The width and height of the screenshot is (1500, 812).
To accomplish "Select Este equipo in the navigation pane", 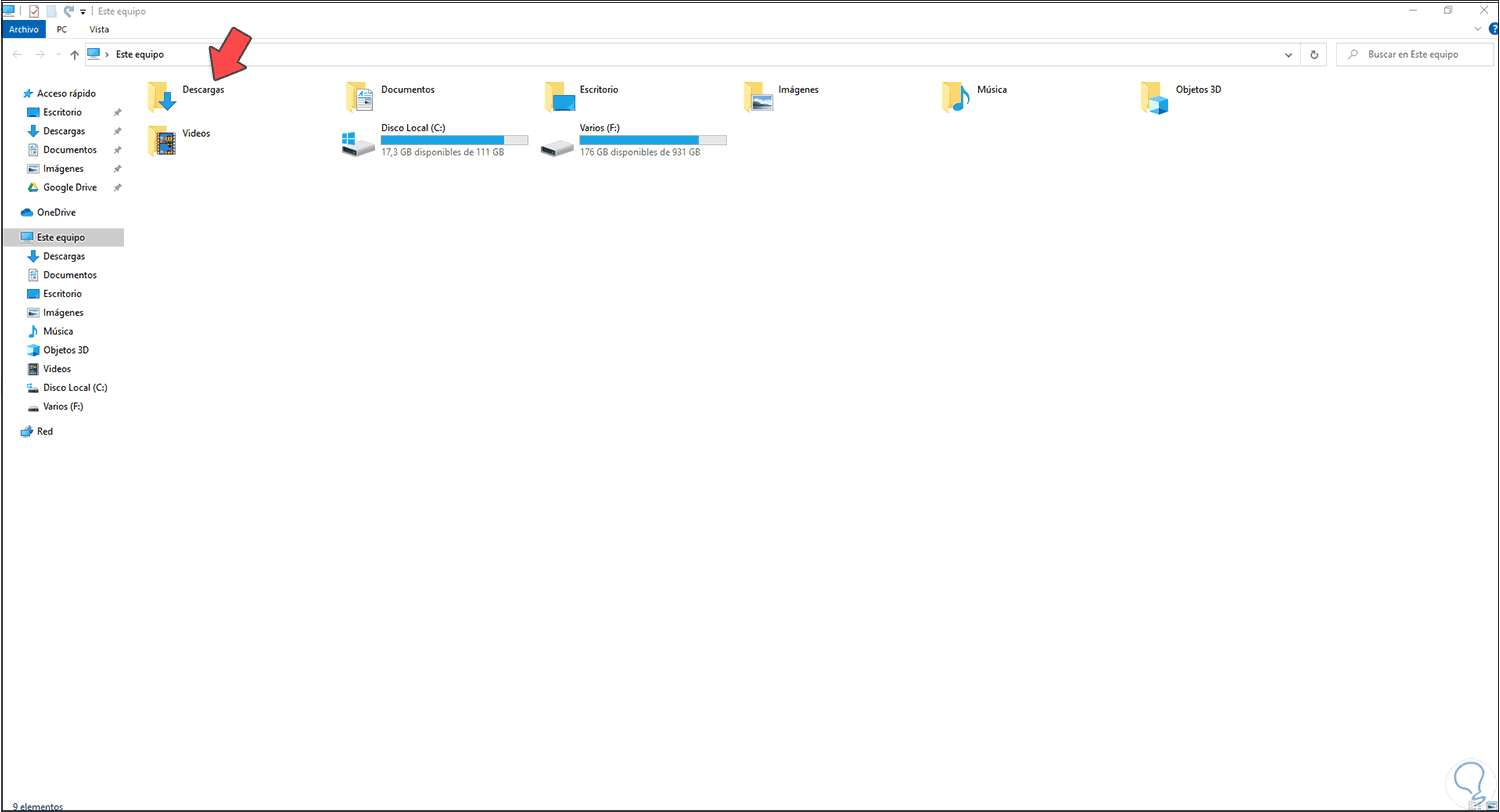I will point(63,237).
